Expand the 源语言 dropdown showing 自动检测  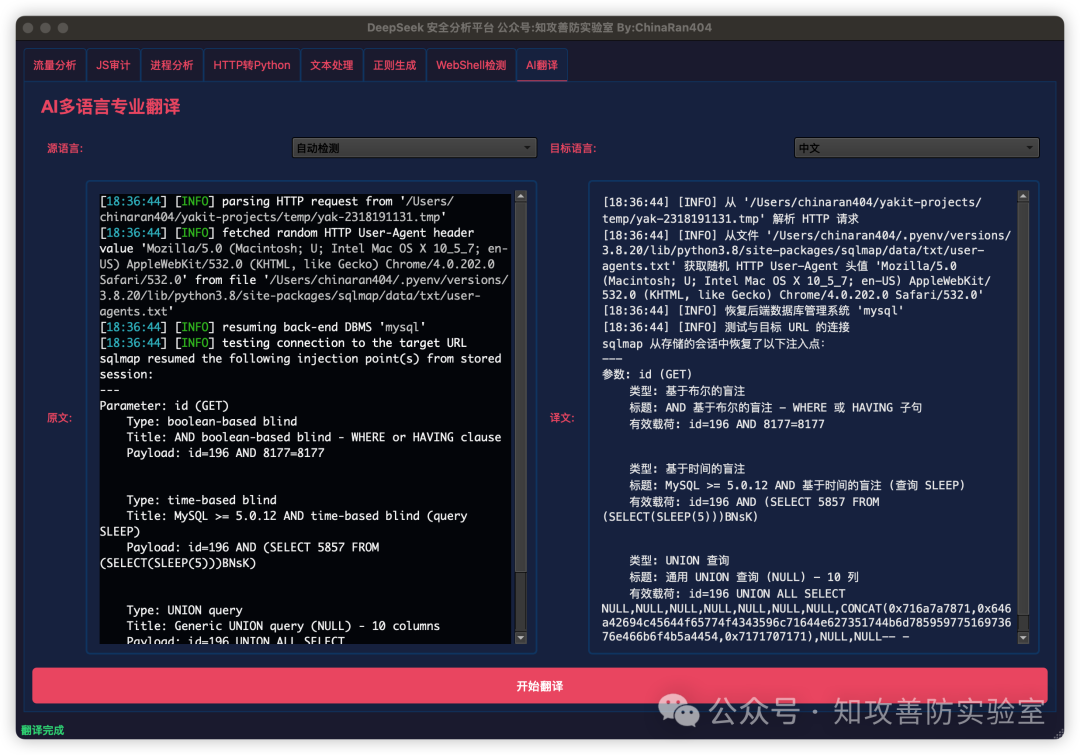click(415, 148)
